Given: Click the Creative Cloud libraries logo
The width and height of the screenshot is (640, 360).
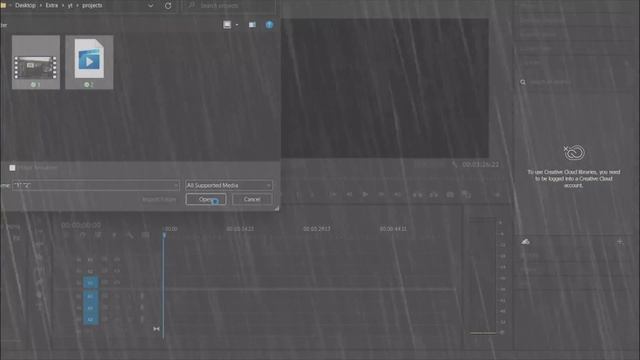Looking at the screenshot, I should coord(574,153).
